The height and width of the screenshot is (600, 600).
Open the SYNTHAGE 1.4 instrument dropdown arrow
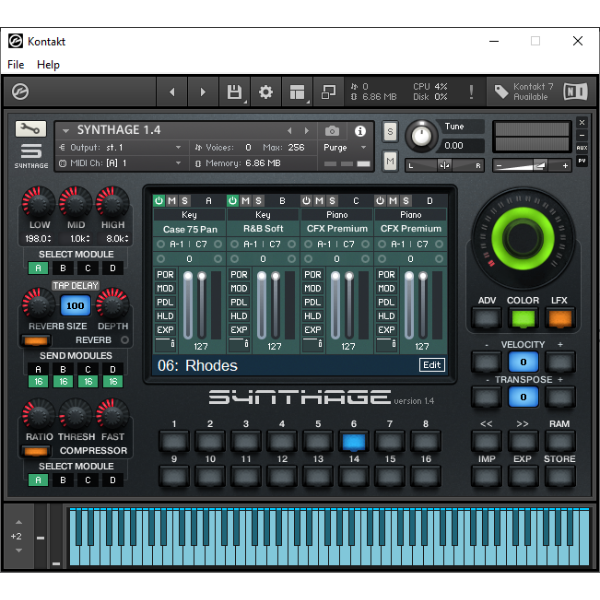(66, 130)
